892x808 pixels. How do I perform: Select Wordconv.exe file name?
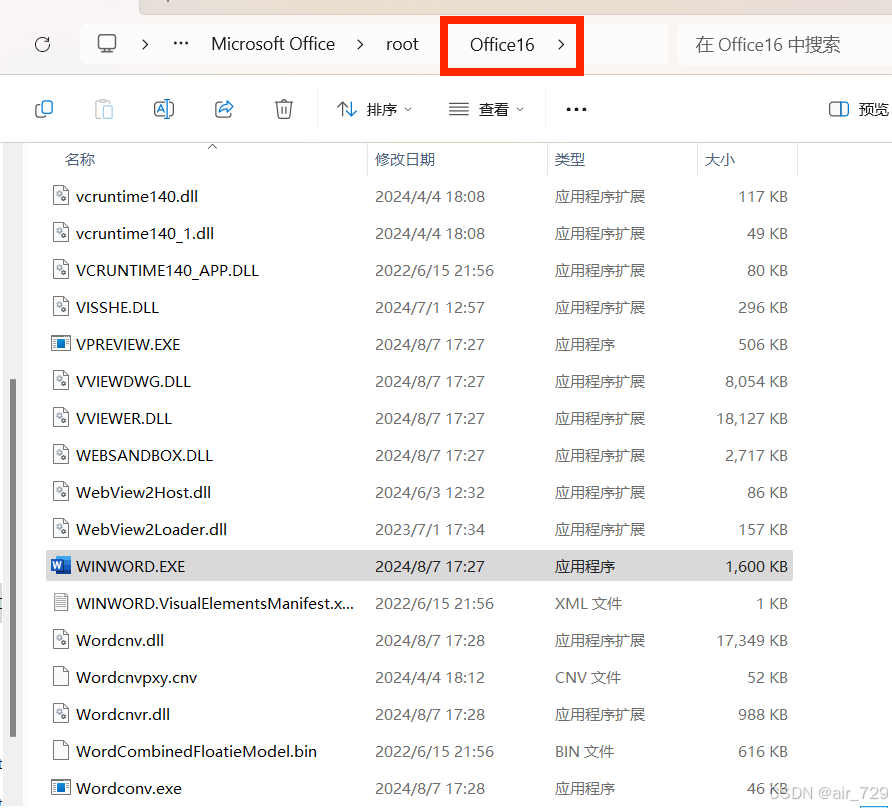[x=129, y=788]
